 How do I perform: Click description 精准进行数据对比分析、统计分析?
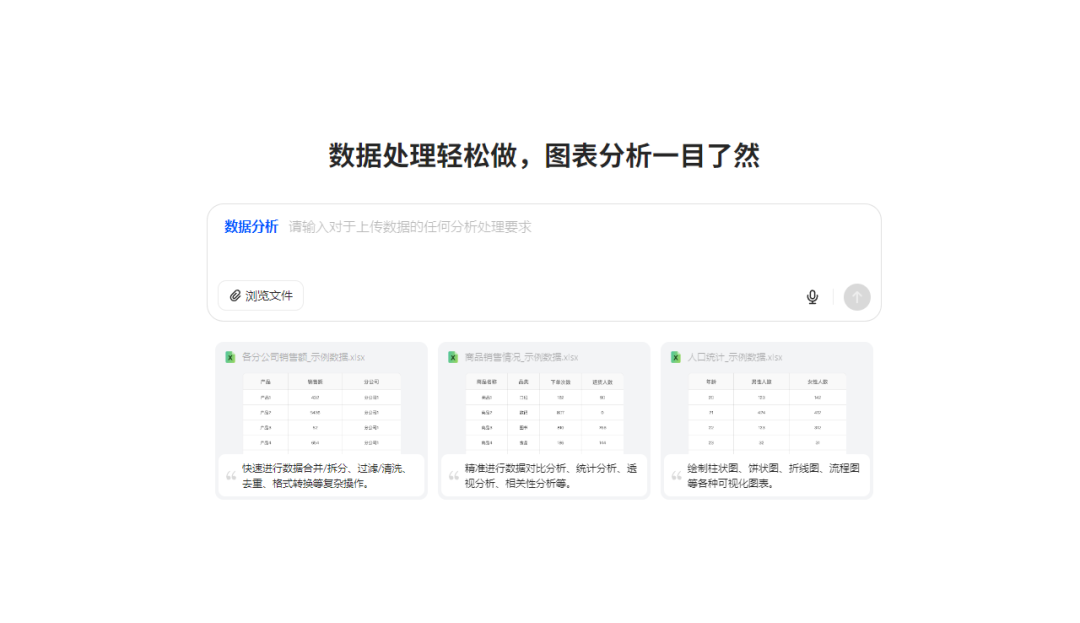point(550,476)
